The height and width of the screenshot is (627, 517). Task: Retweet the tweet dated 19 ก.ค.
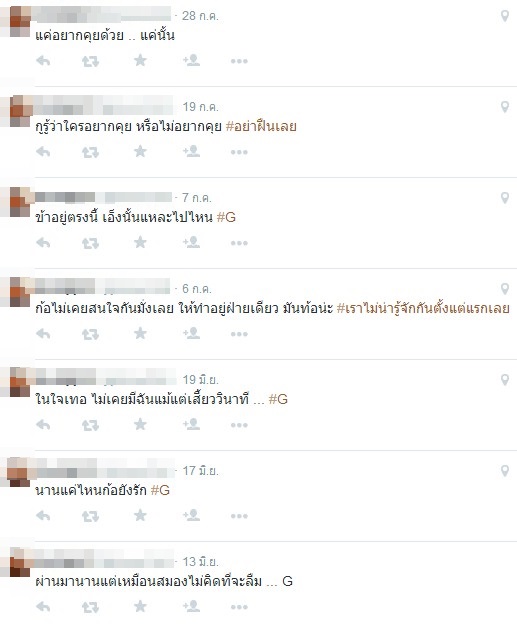(x=90, y=152)
